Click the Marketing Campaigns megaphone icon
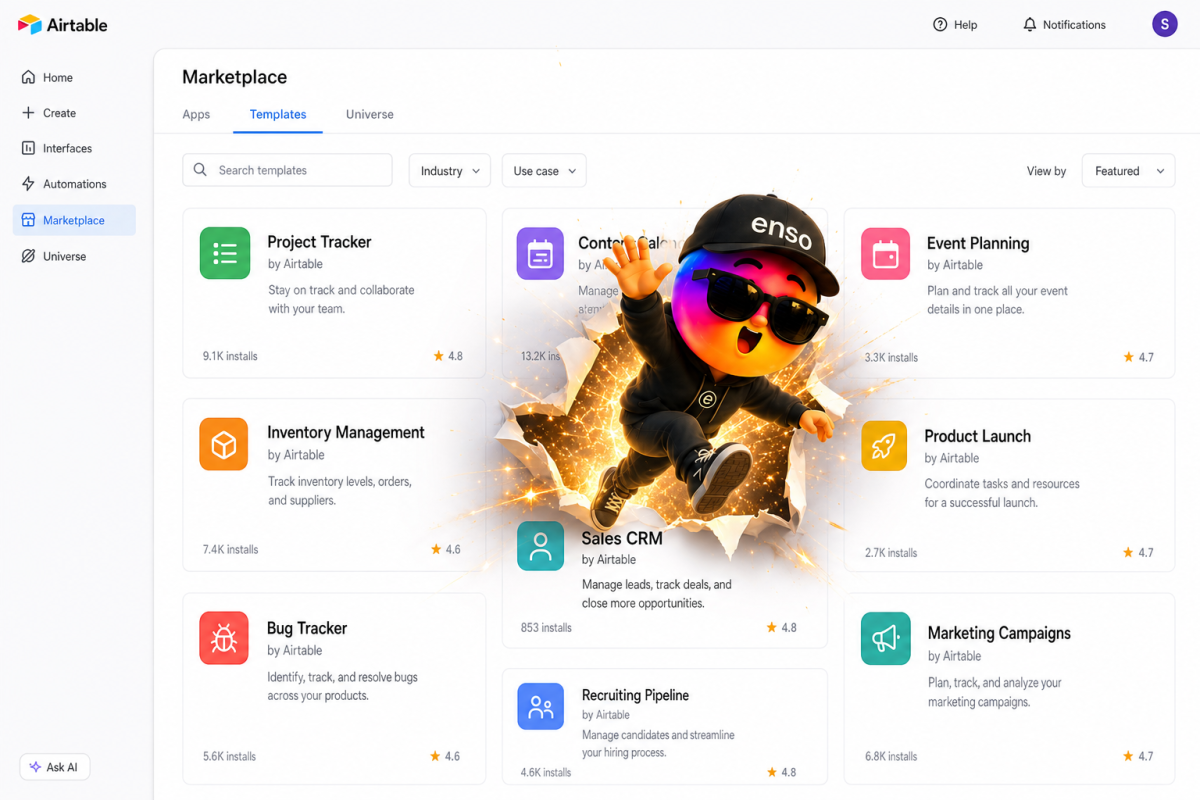Image resolution: width=1200 pixels, height=800 pixels. (886, 638)
